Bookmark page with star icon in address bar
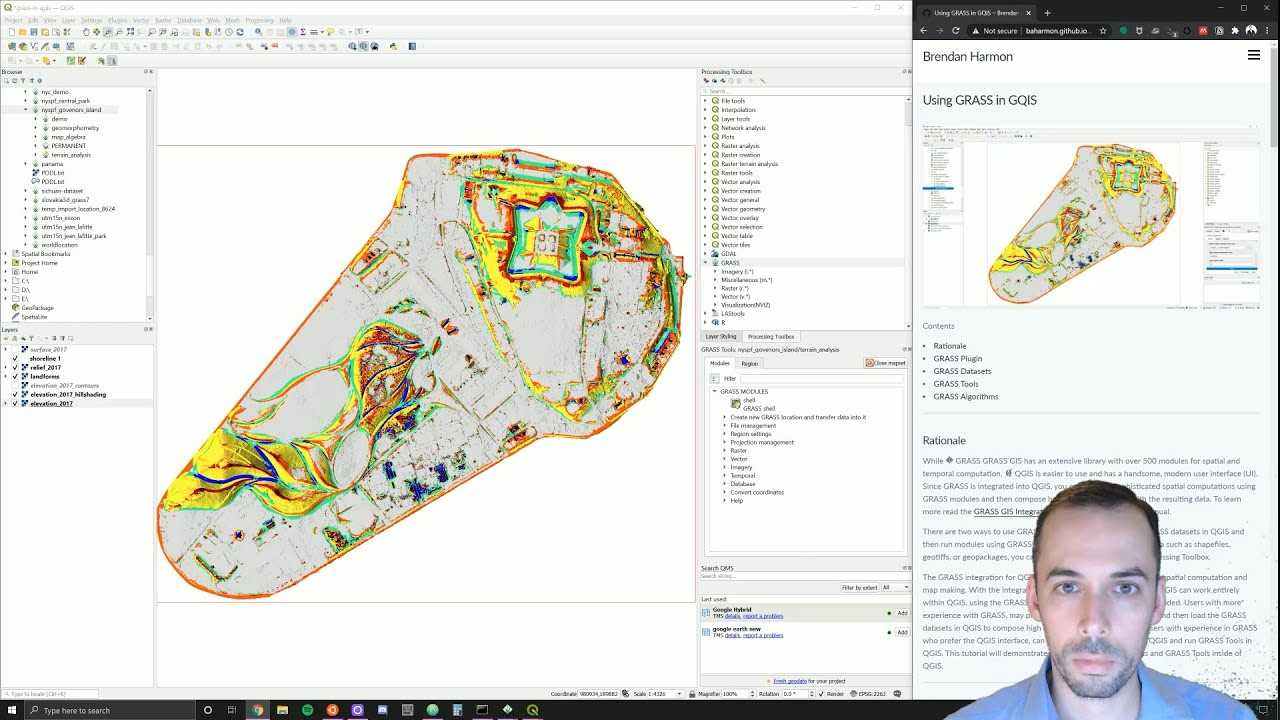 [1103, 31]
